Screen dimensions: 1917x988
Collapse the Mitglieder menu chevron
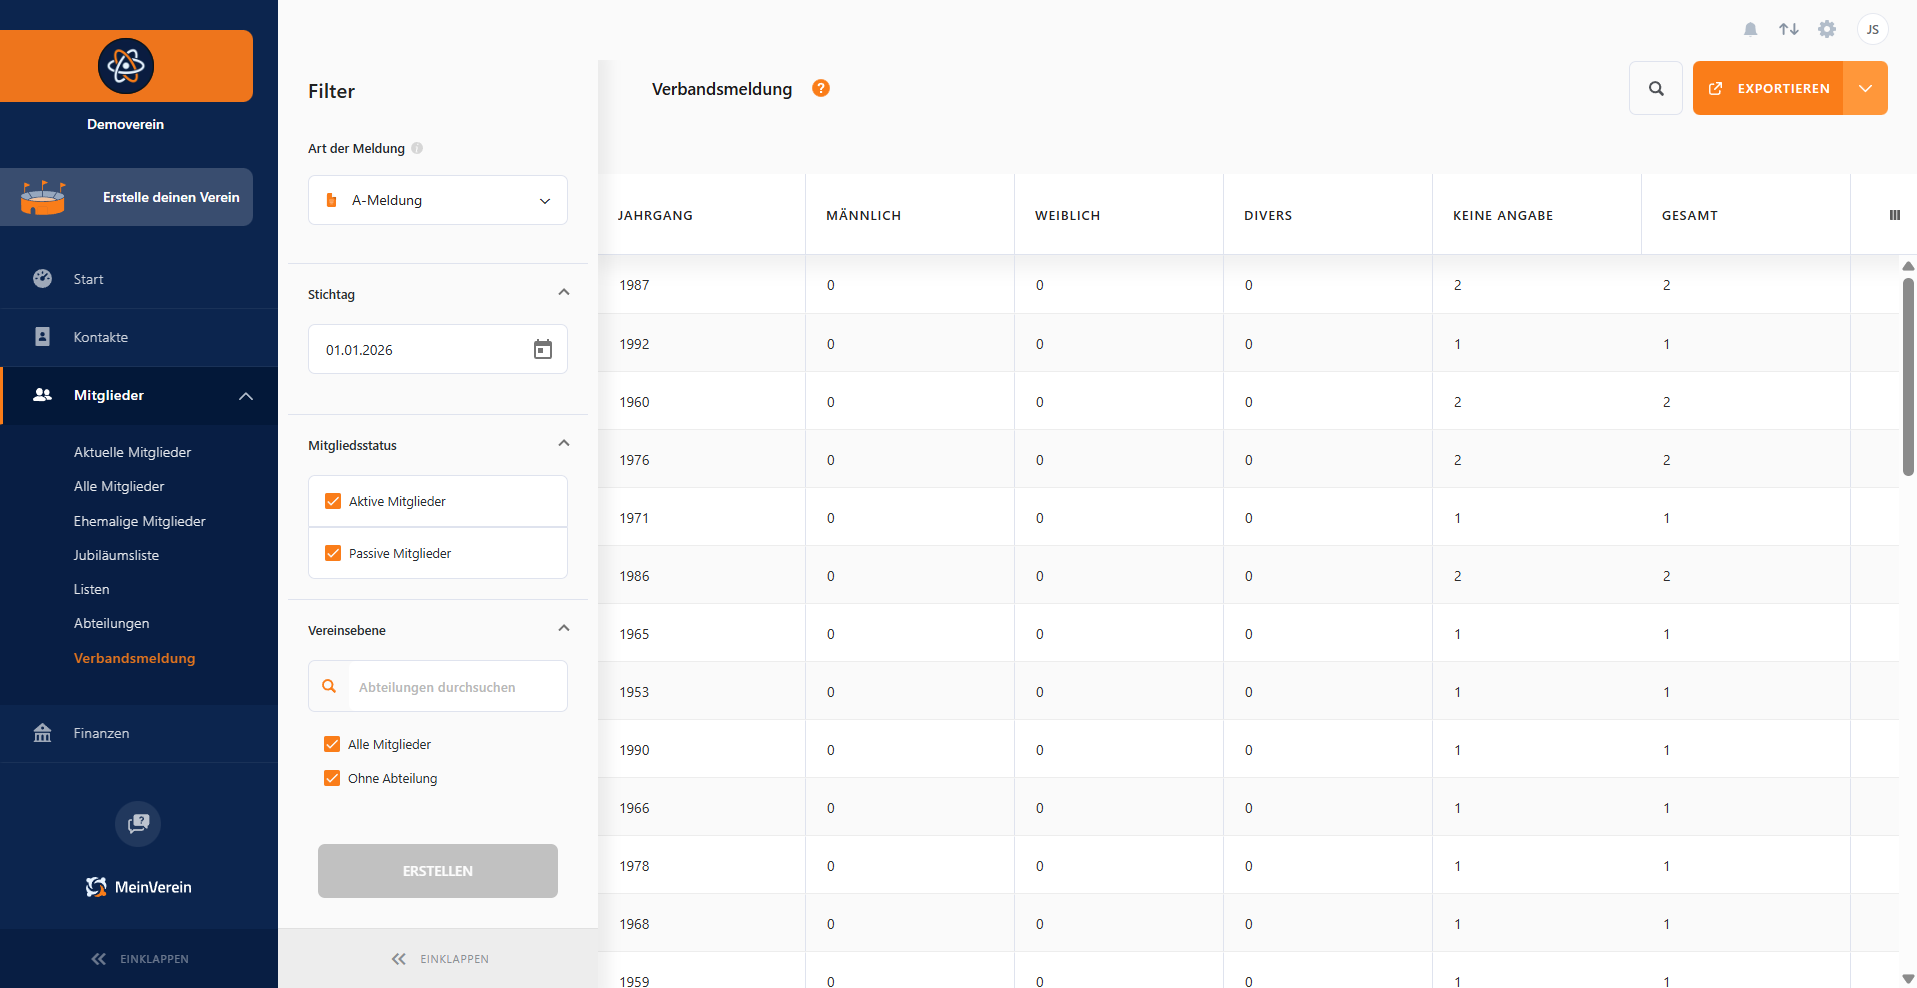[246, 396]
